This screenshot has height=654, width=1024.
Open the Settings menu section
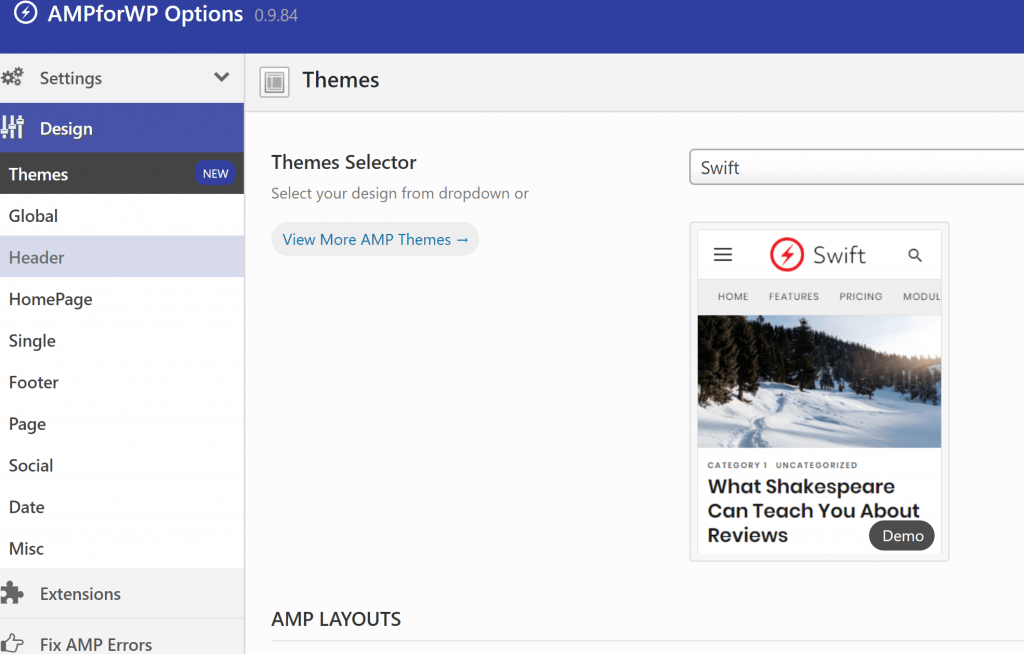point(122,78)
